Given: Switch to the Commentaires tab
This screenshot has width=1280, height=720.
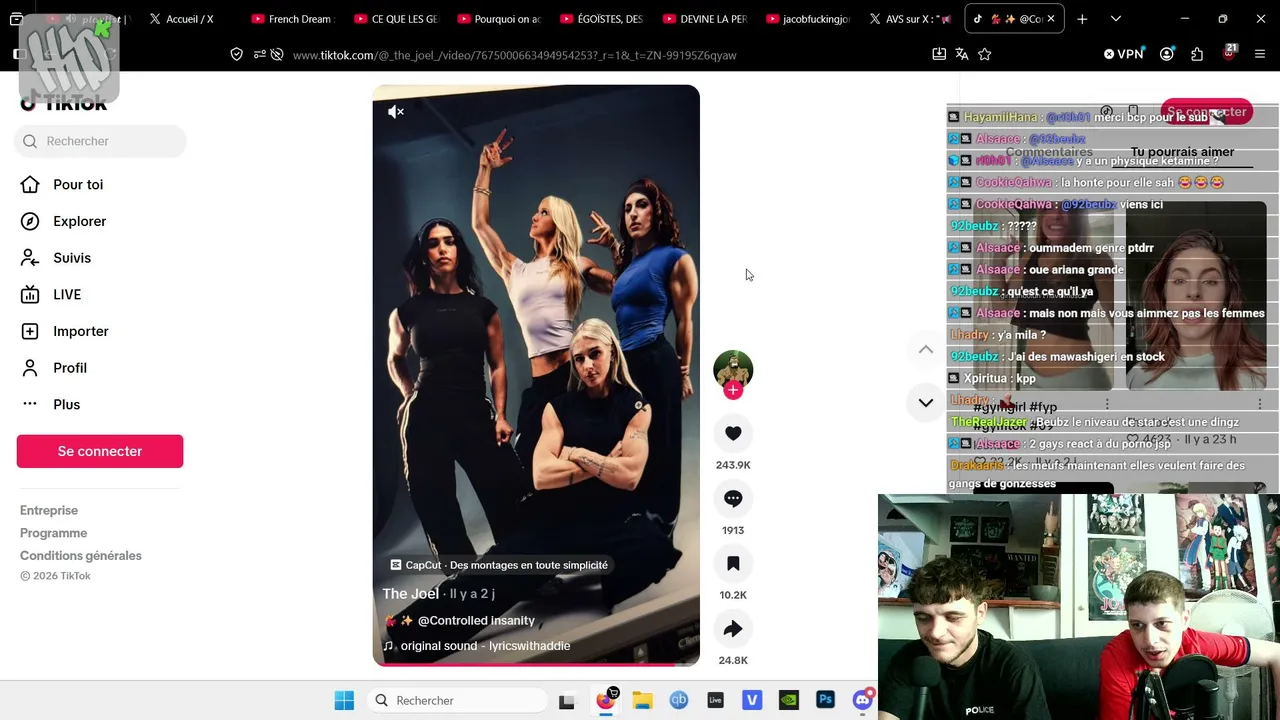Looking at the screenshot, I should [x=1049, y=152].
